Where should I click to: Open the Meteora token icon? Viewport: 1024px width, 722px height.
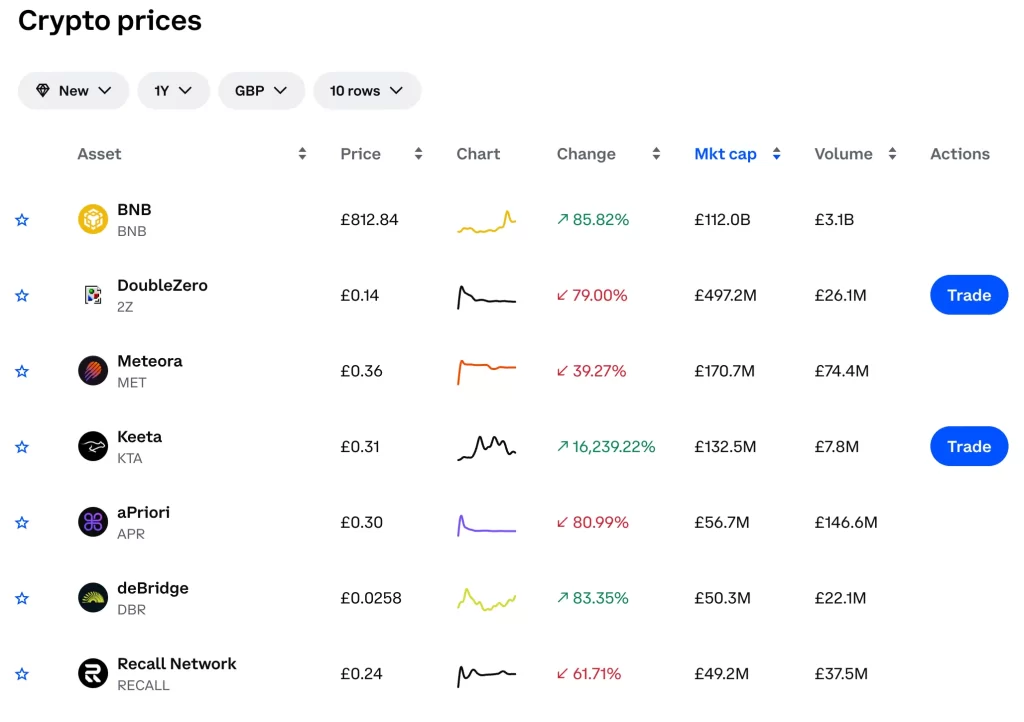coord(93,371)
